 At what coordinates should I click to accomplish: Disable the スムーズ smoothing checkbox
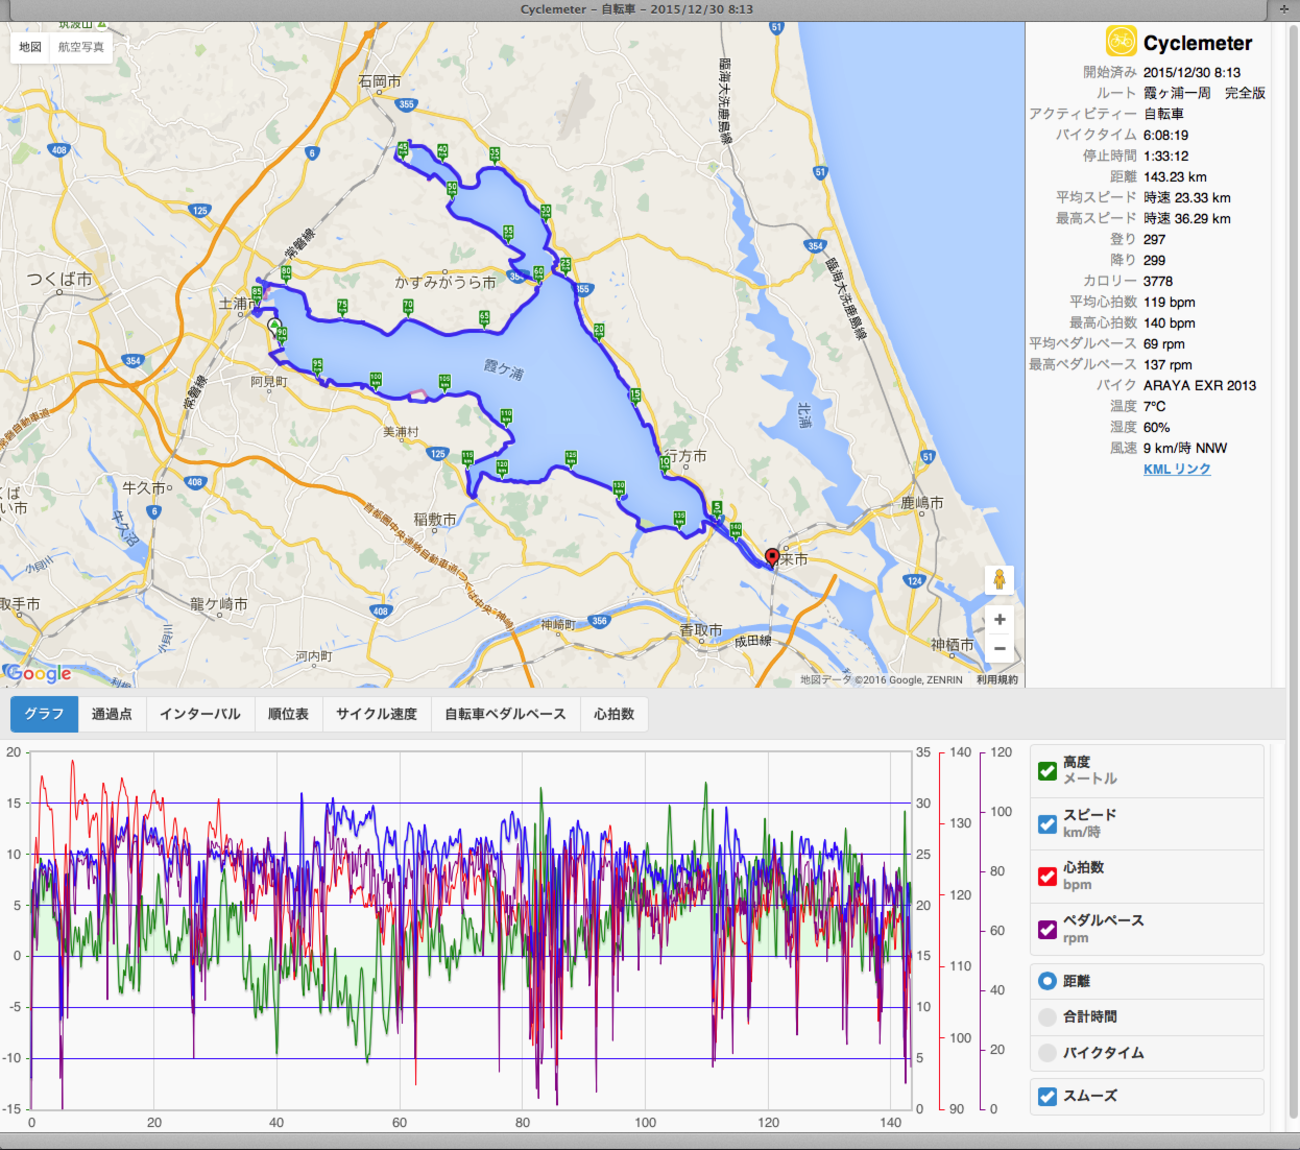(x=1047, y=1096)
